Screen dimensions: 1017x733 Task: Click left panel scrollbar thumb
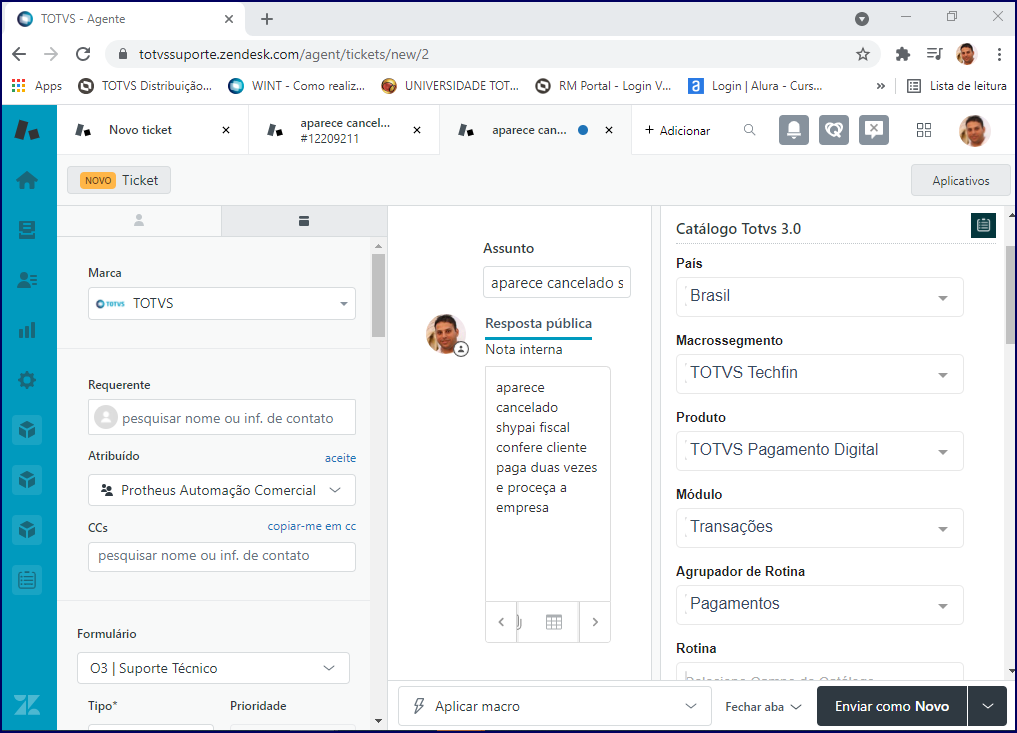tap(378, 295)
